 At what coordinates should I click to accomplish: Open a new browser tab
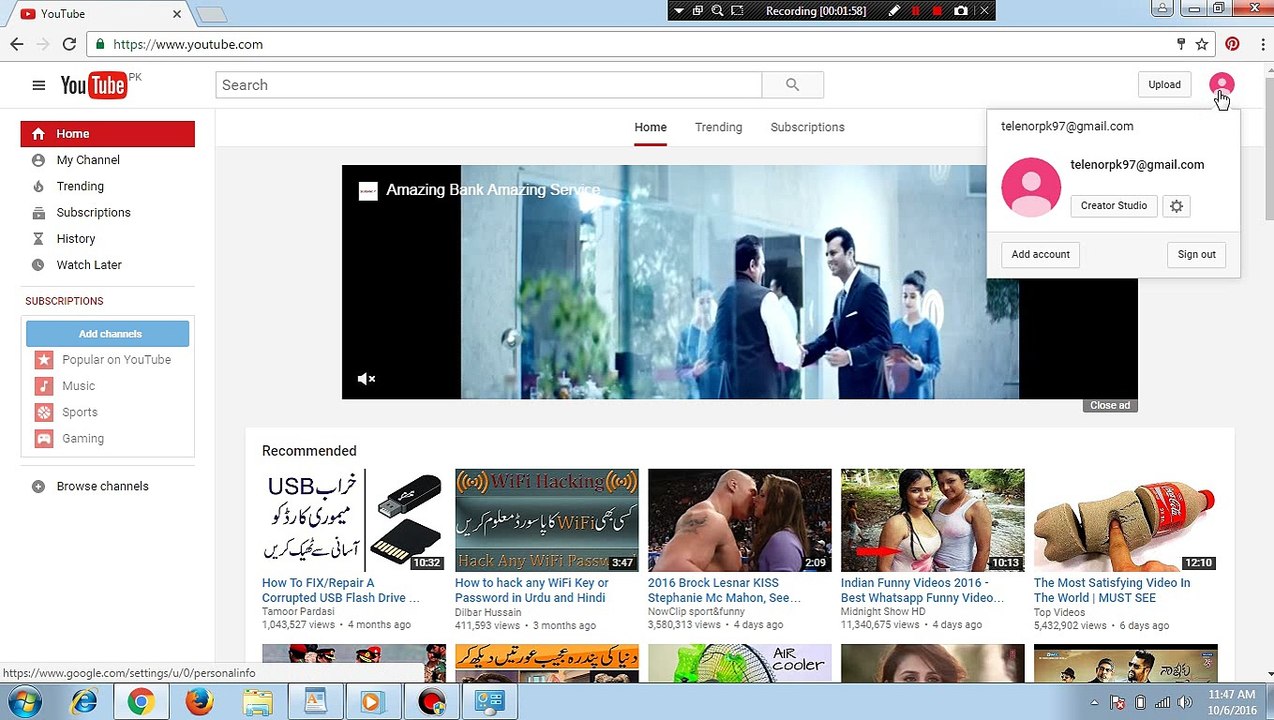coord(212,14)
